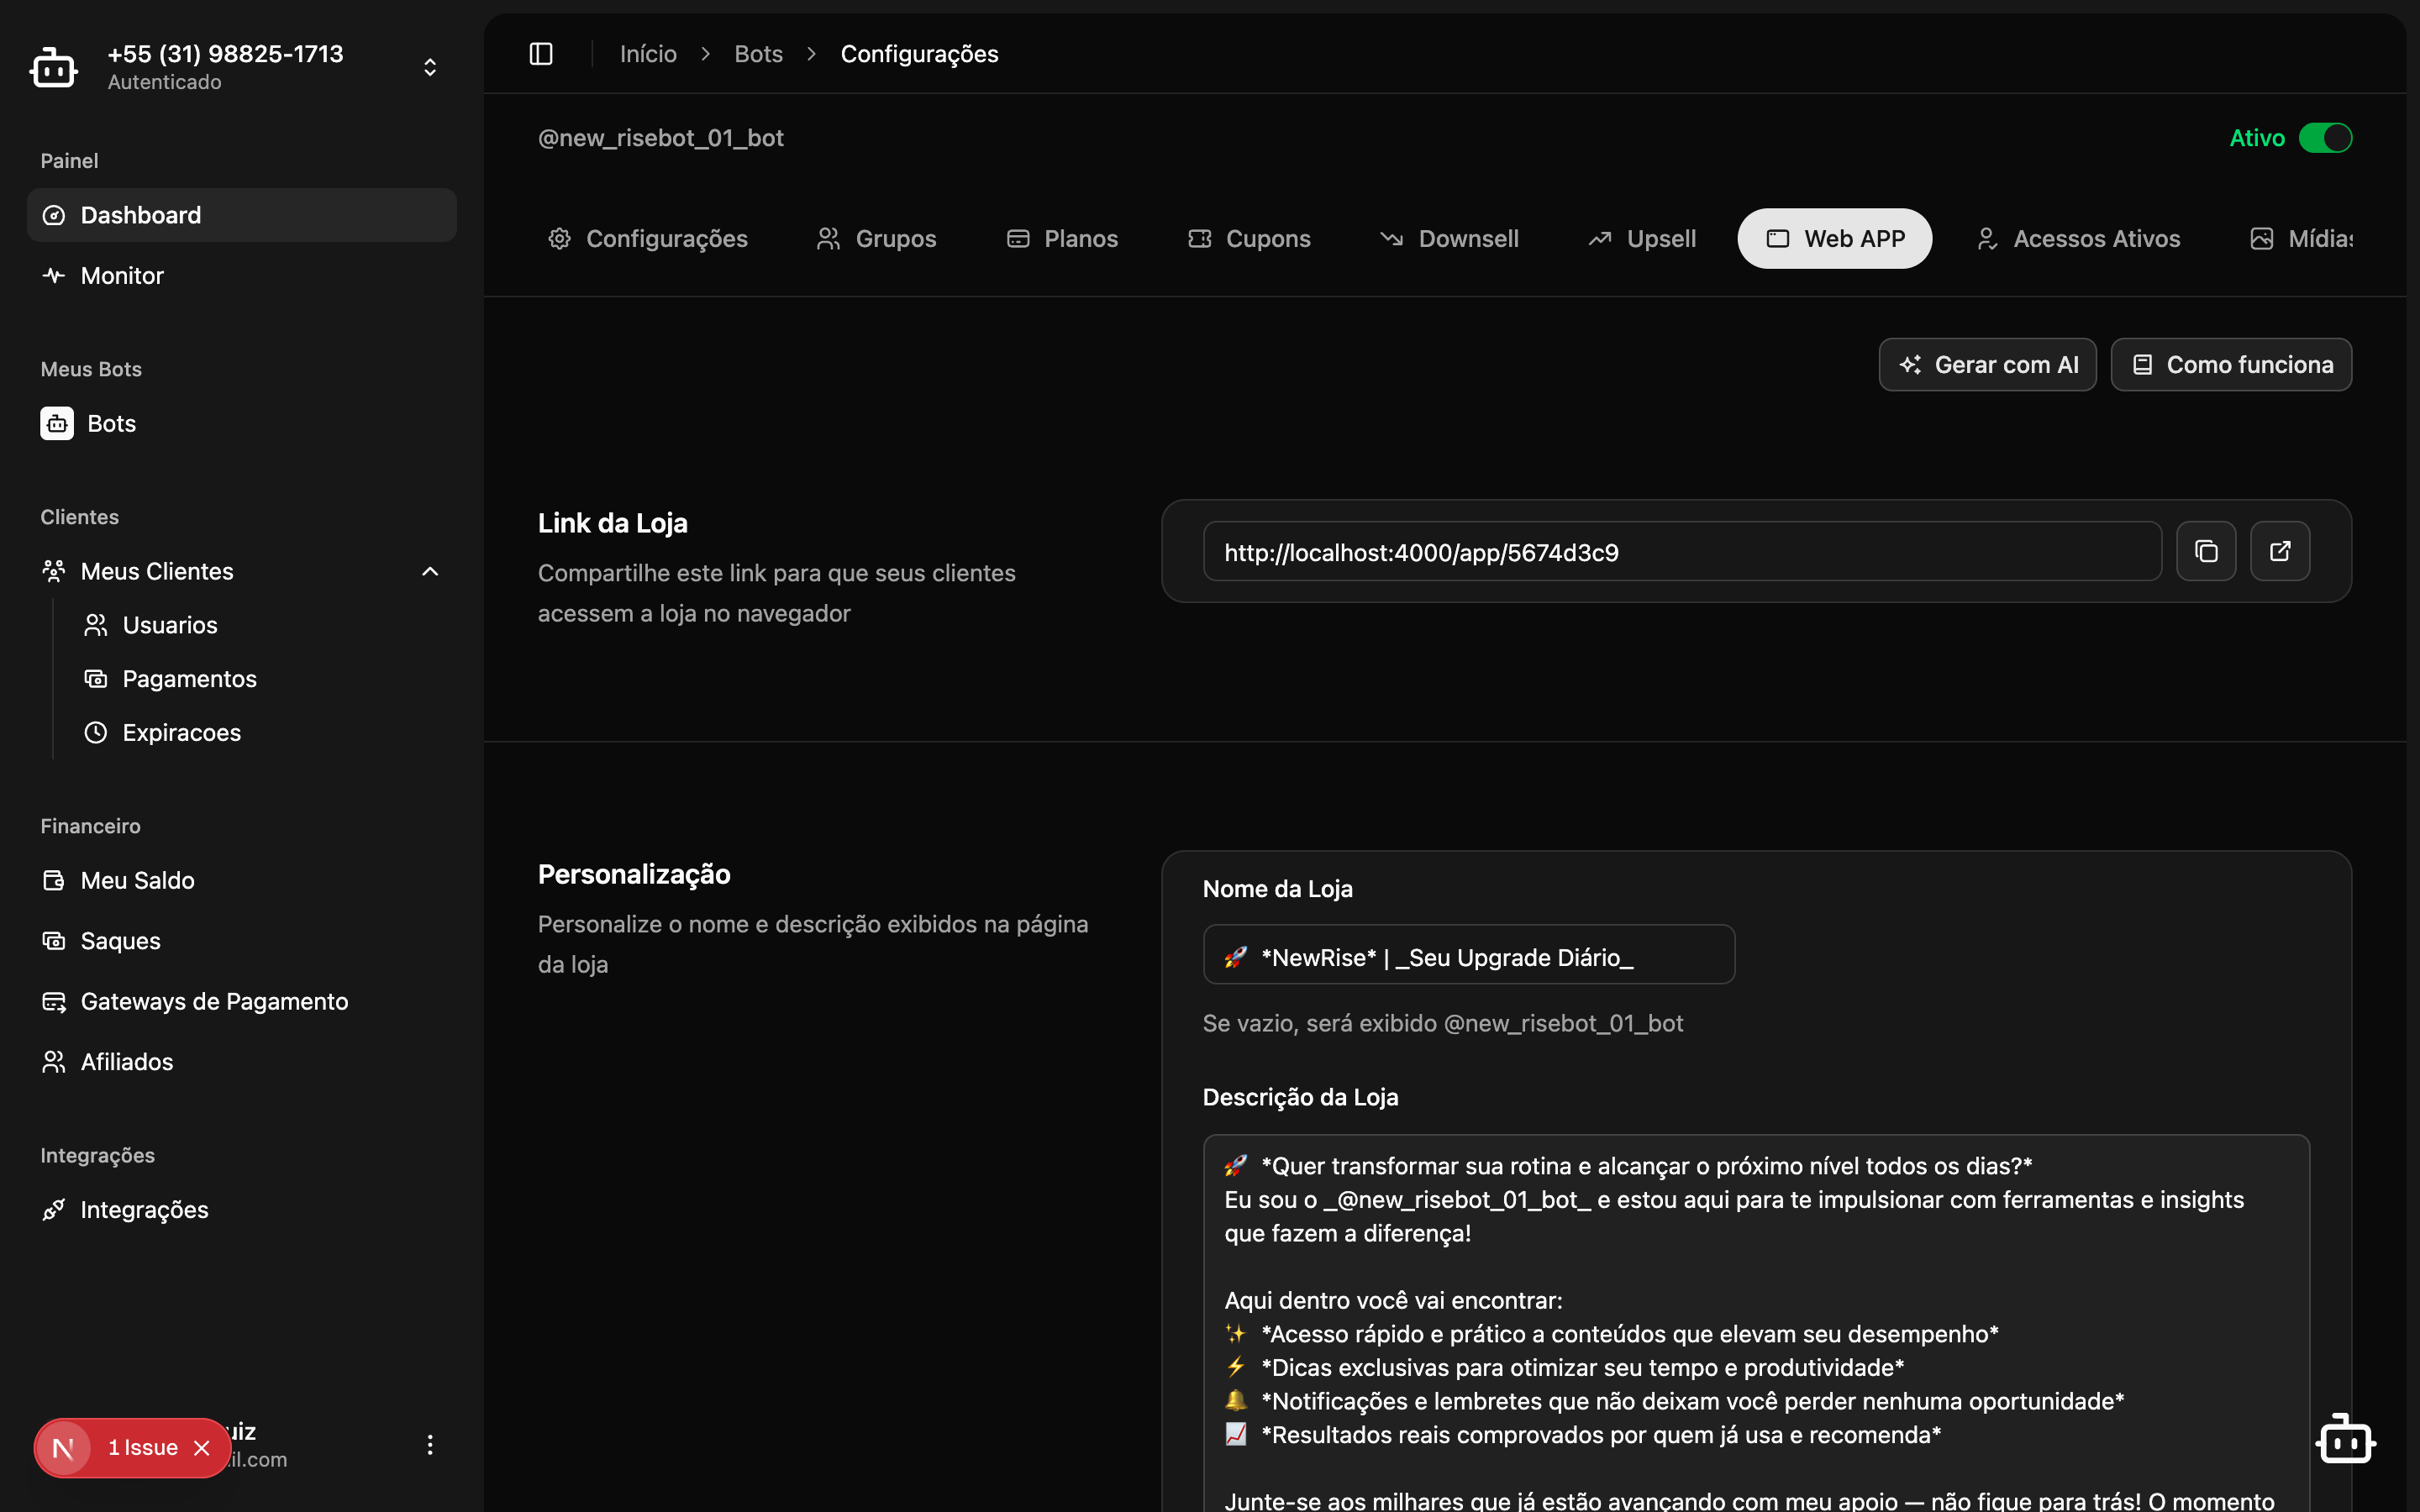Click the Expiracoes clock icon

96,732
